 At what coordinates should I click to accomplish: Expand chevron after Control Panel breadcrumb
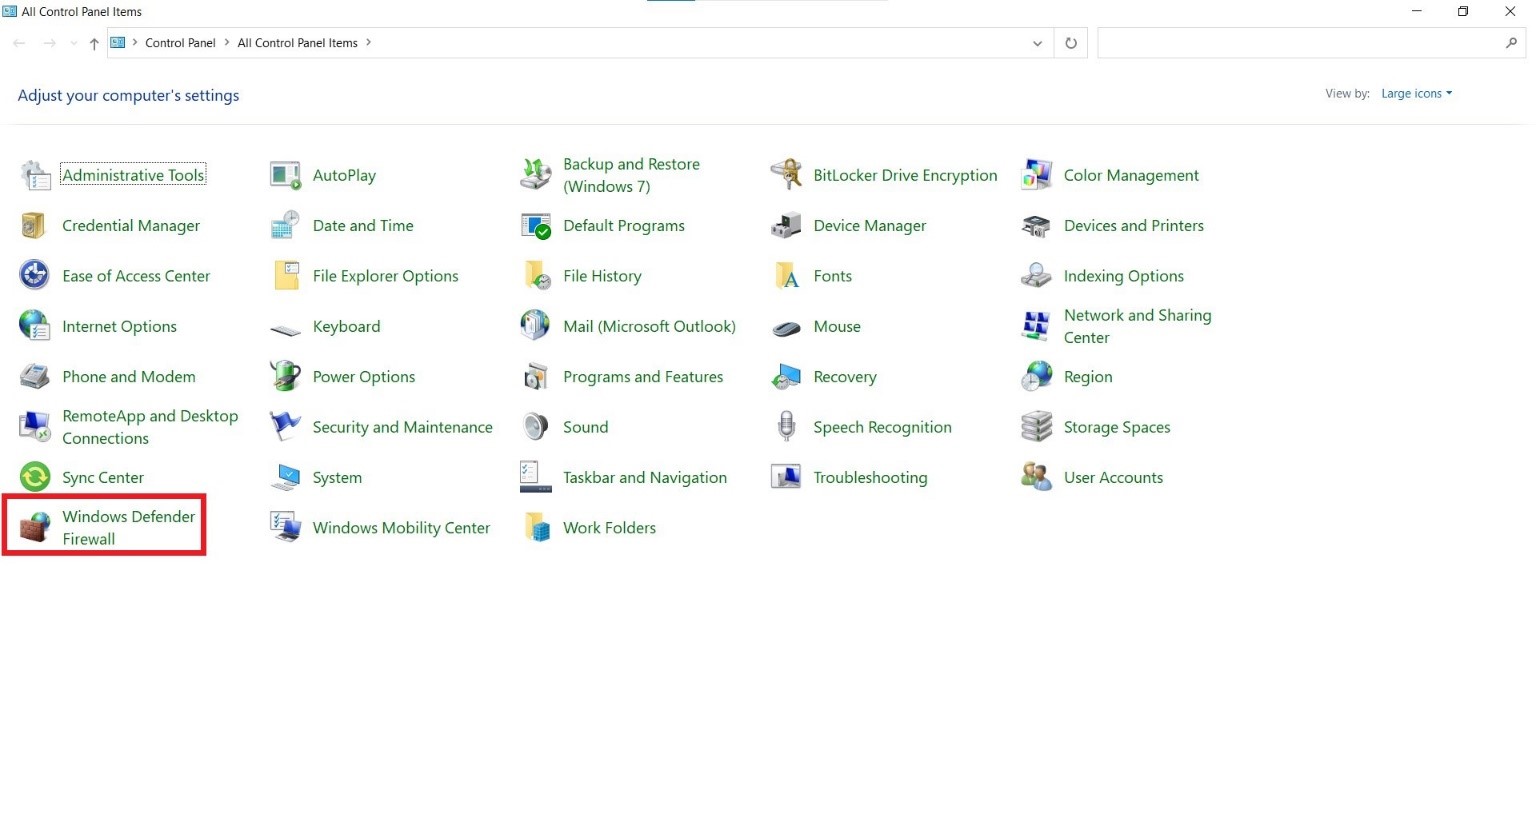[227, 42]
